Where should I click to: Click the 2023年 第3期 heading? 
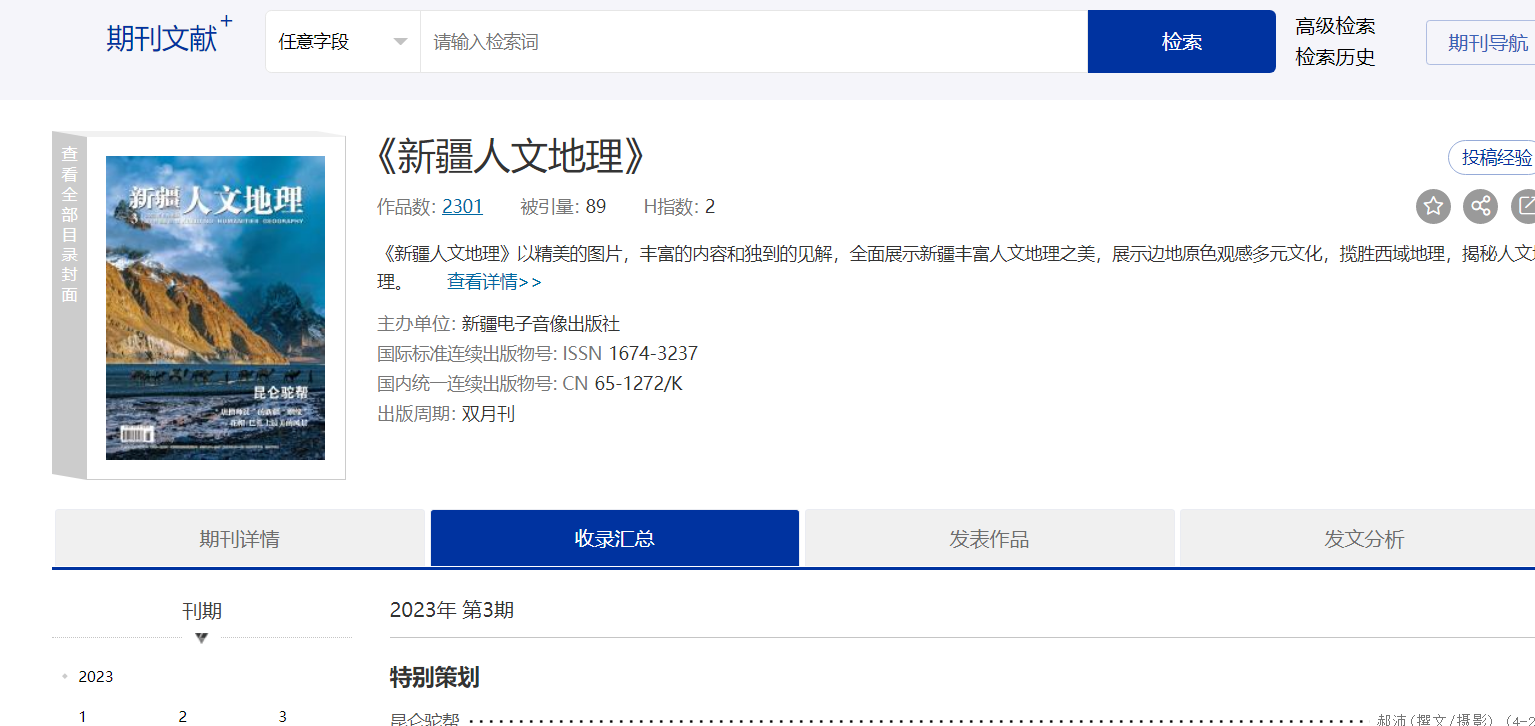tap(452, 610)
